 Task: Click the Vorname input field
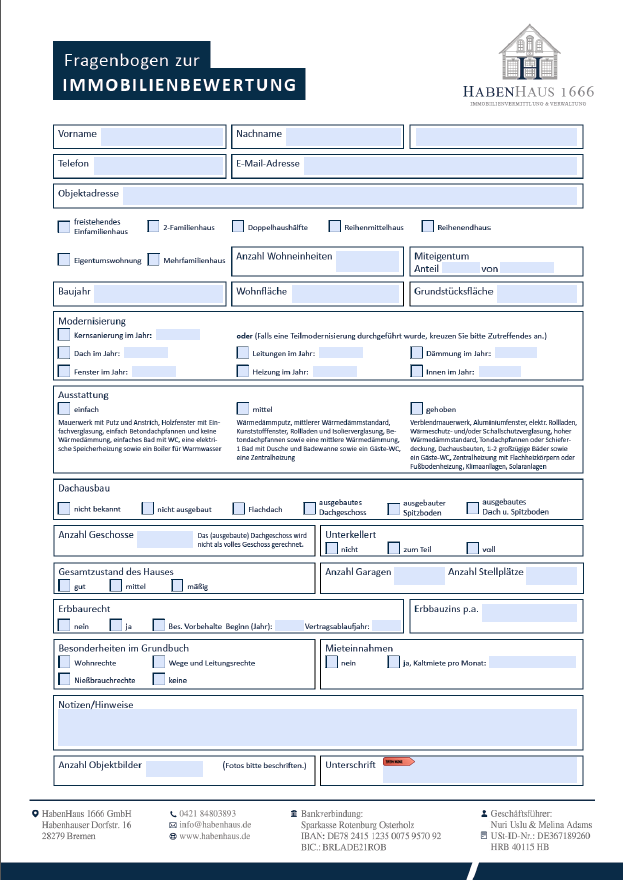tap(162, 137)
